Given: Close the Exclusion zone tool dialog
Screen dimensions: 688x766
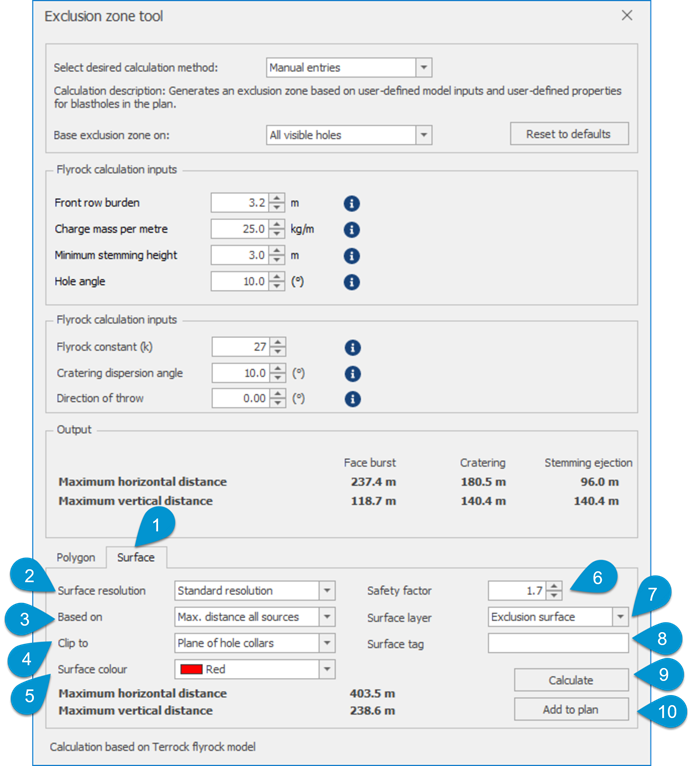Looking at the screenshot, I should (x=627, y=16).
